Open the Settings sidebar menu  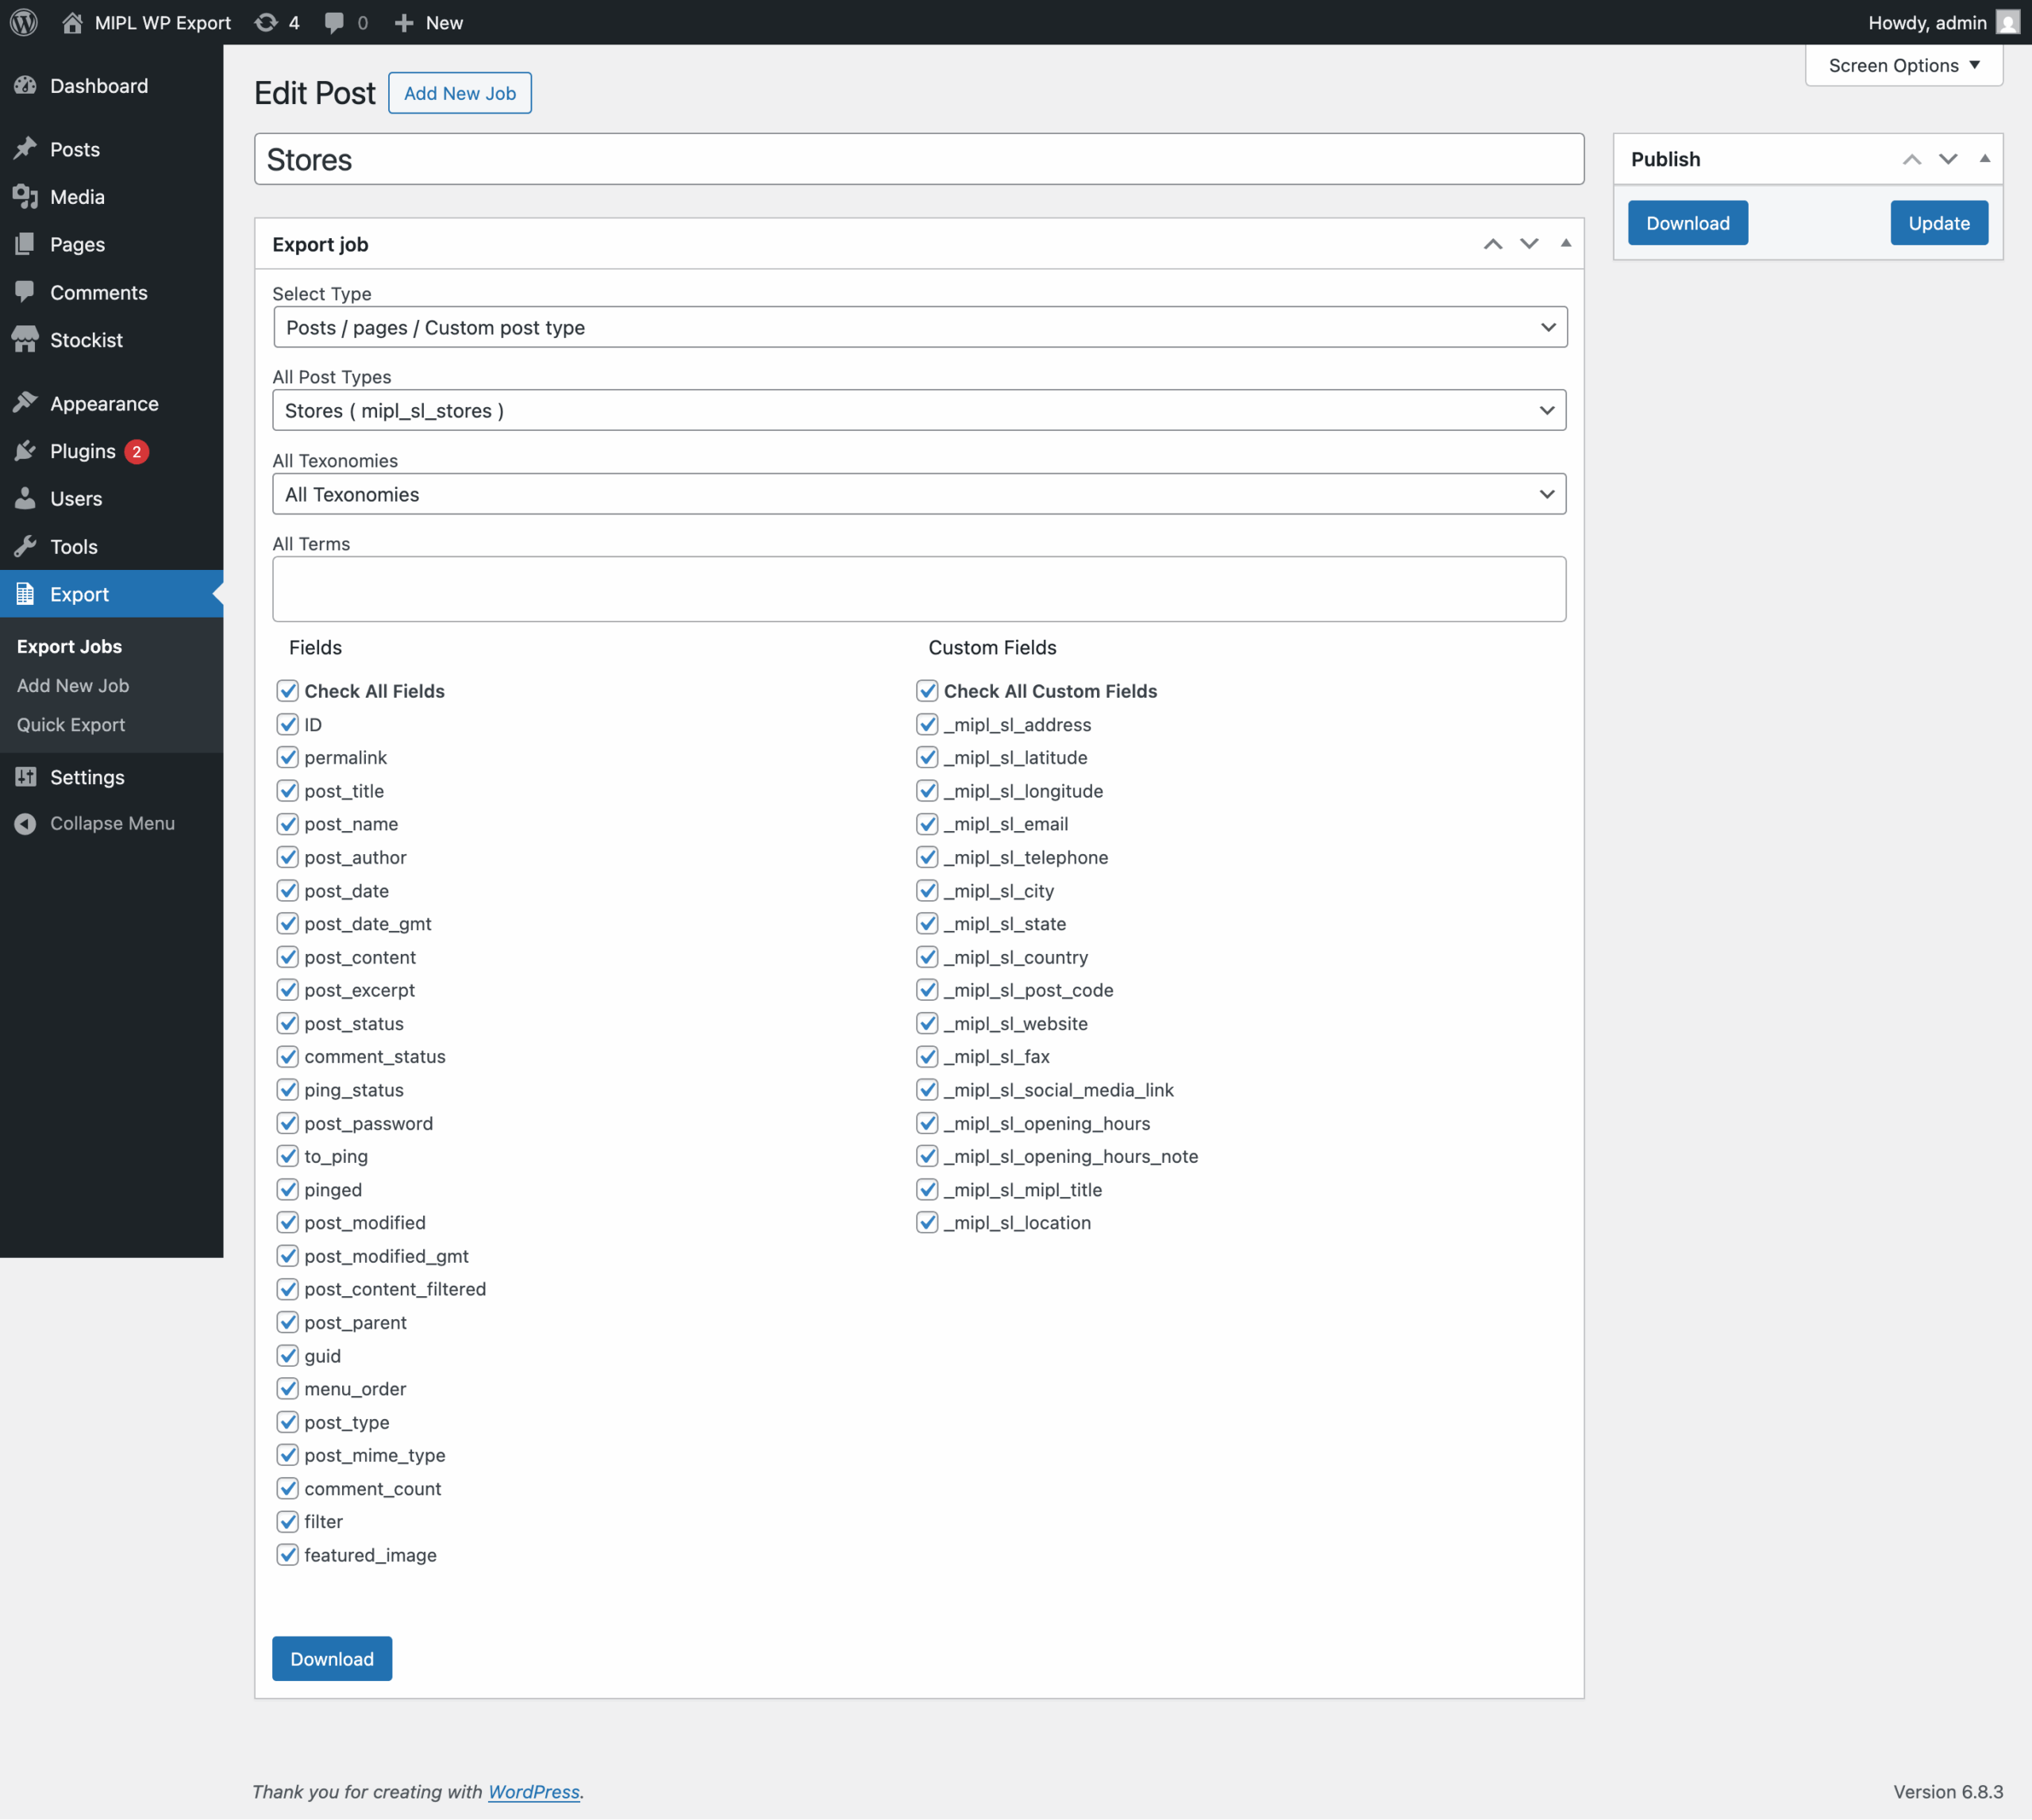coord(87,777)
